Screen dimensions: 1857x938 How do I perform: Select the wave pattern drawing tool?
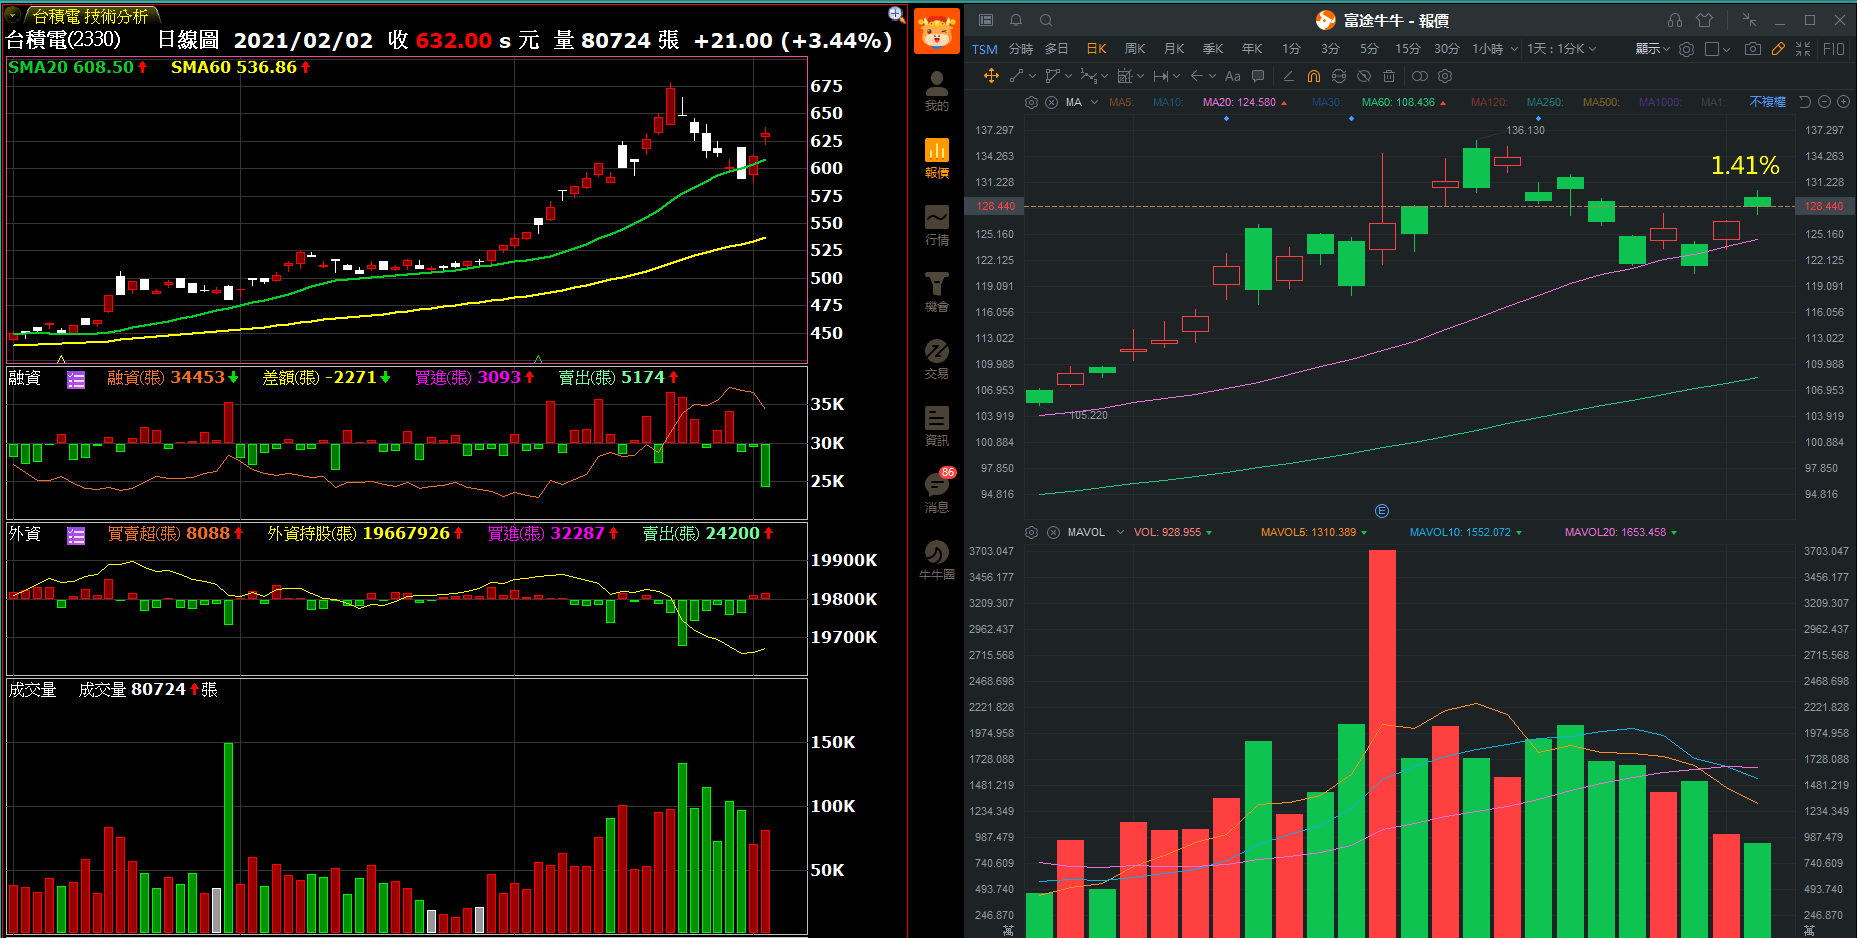(x=1088, y=76)
